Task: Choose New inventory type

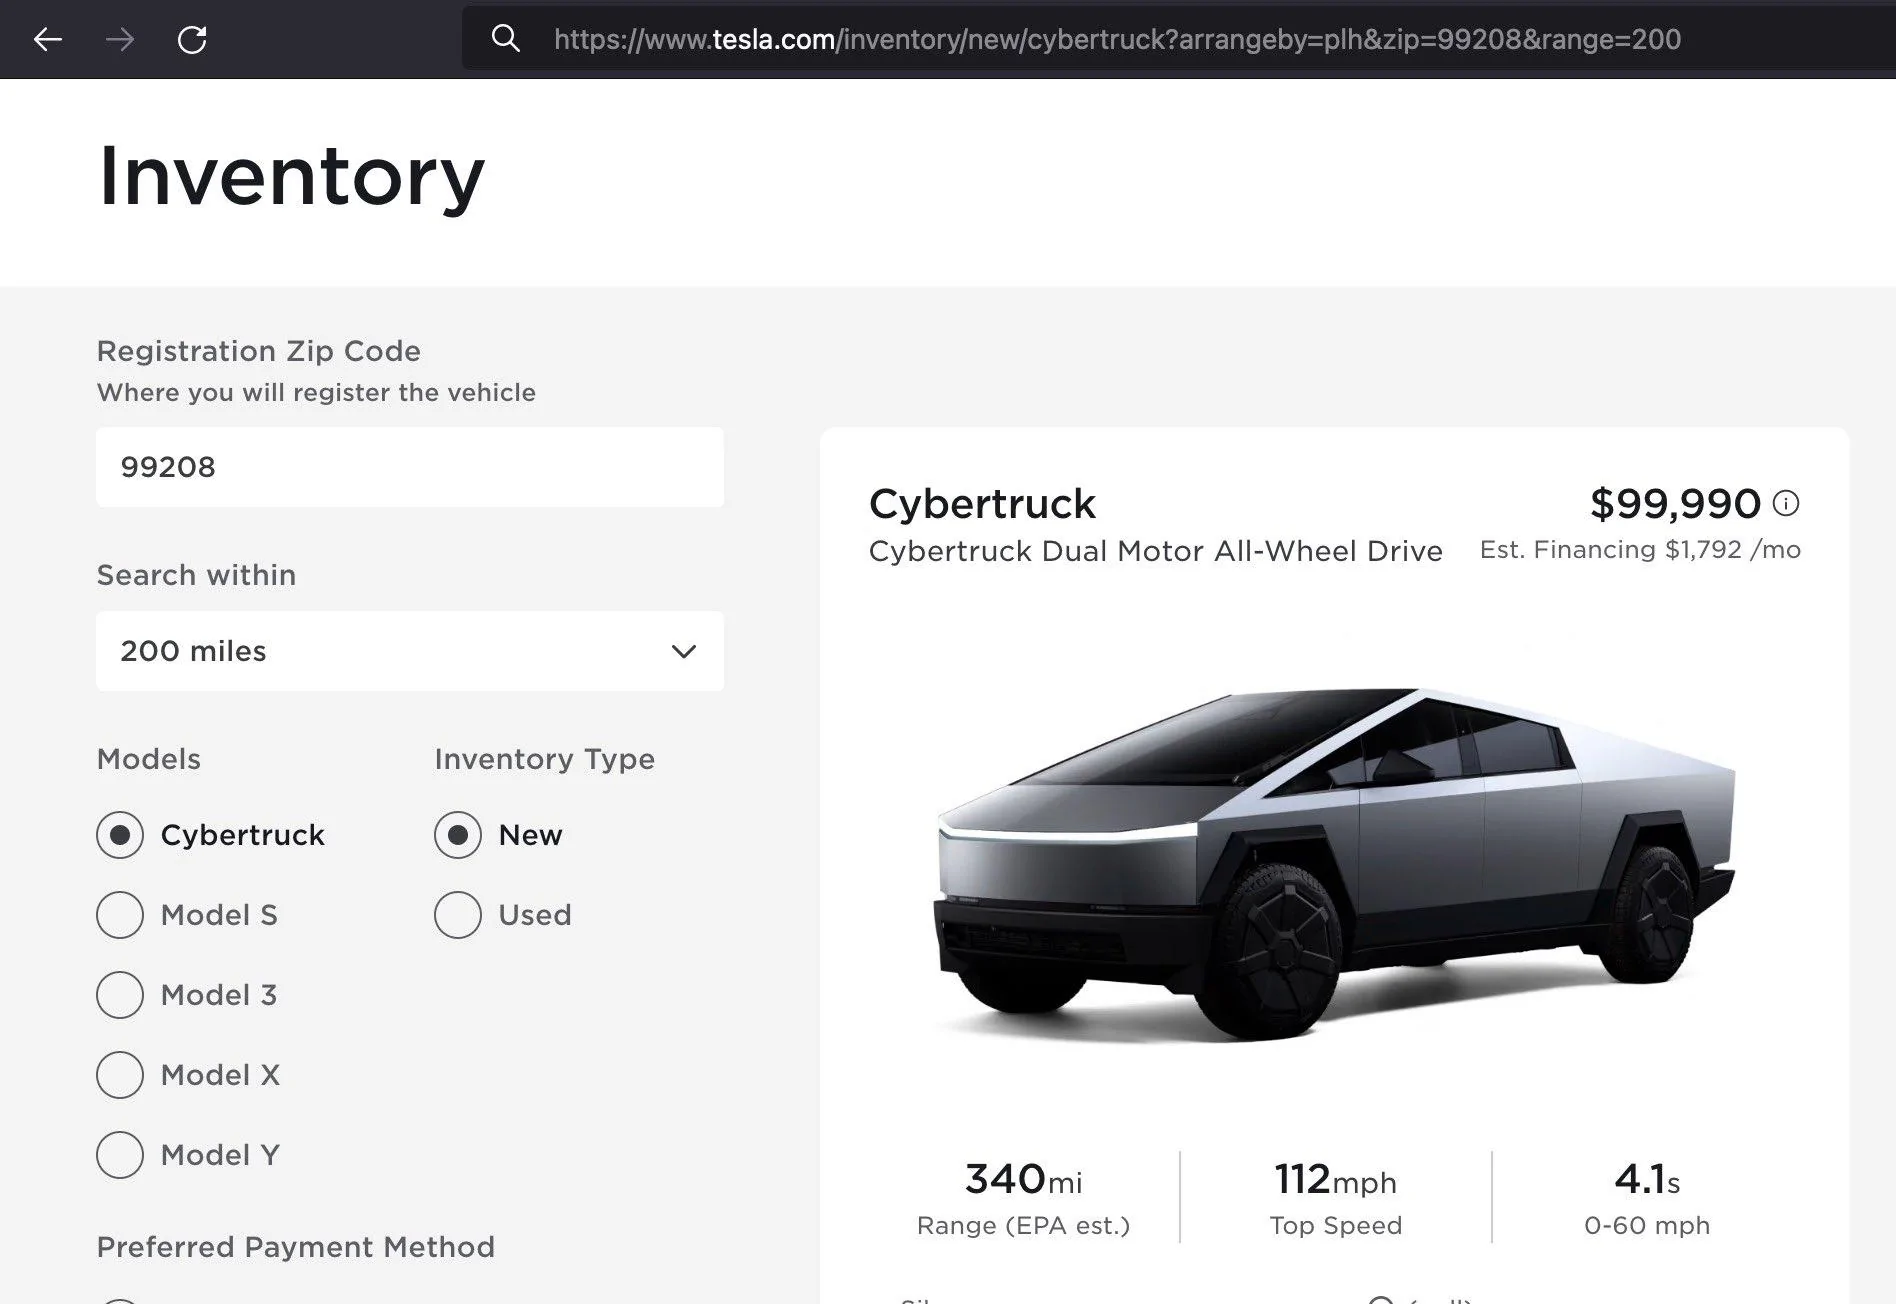Action: pyautogui.click(x=458, y=835)
